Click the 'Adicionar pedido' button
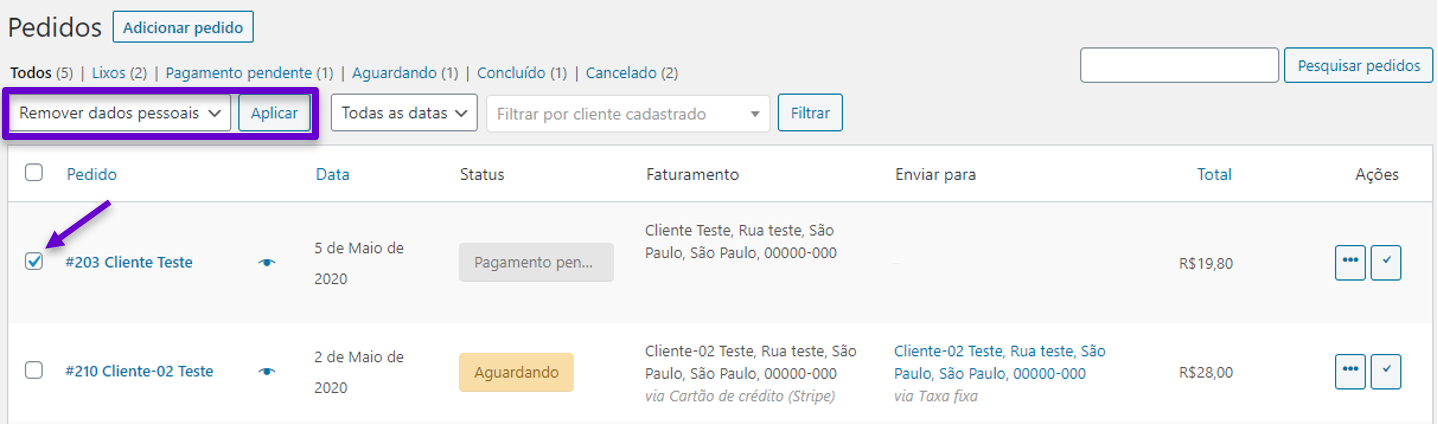This screenshot has height=424, width=1438. click(183, 27)
